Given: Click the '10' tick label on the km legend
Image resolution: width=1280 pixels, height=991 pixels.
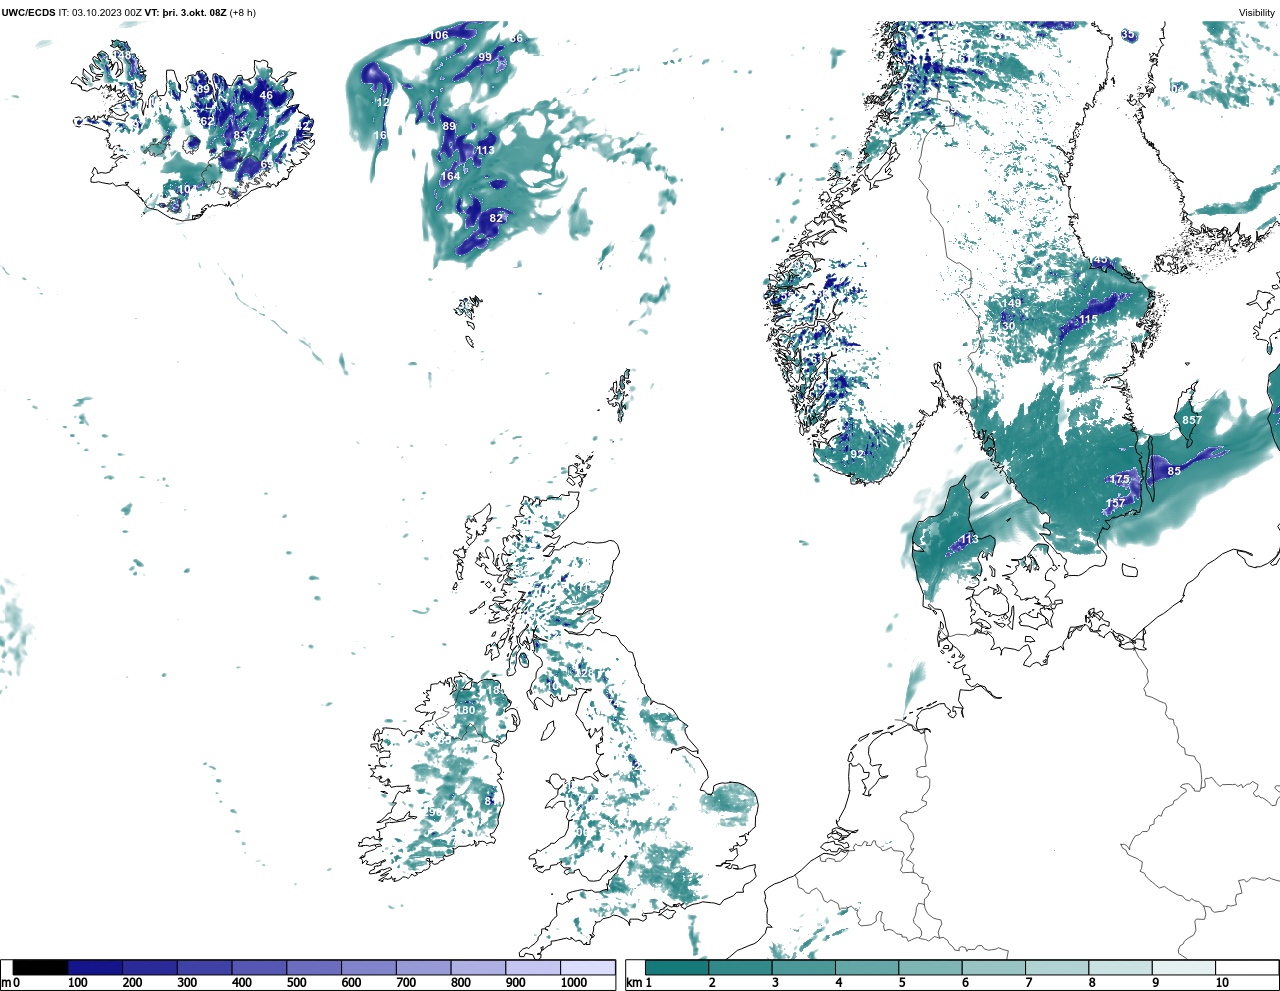Looking at the screenshot, I should (1222, 983).
